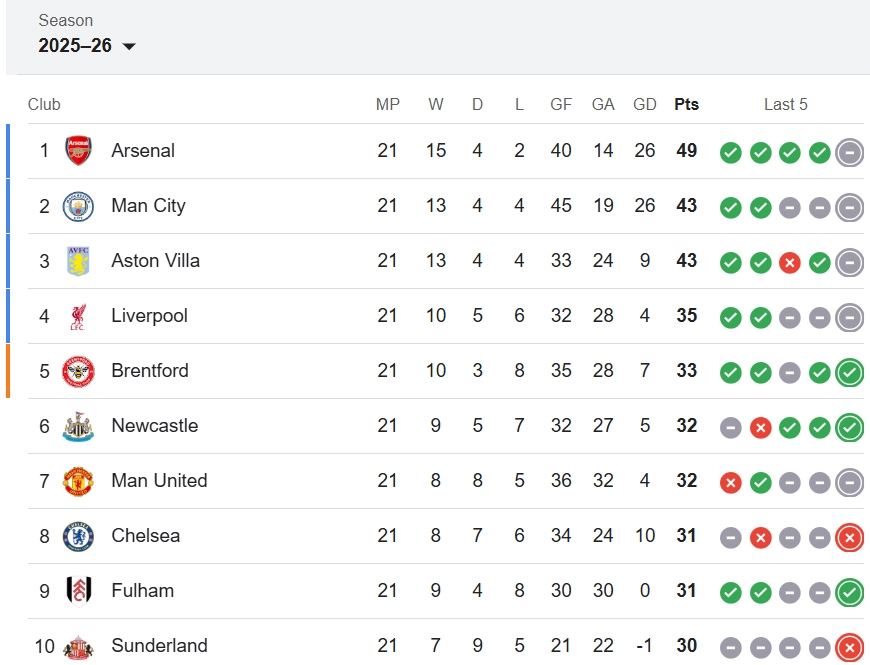
Task: Click Aston Villa's red loss icon
Action: coord(790,262)
